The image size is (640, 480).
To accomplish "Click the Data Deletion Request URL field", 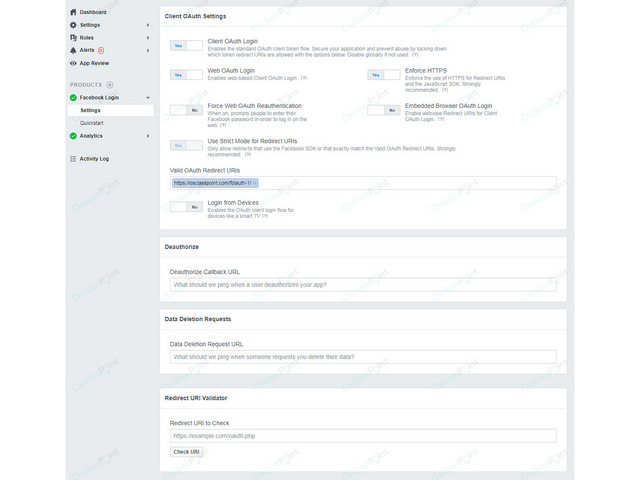I will point(363,357).
